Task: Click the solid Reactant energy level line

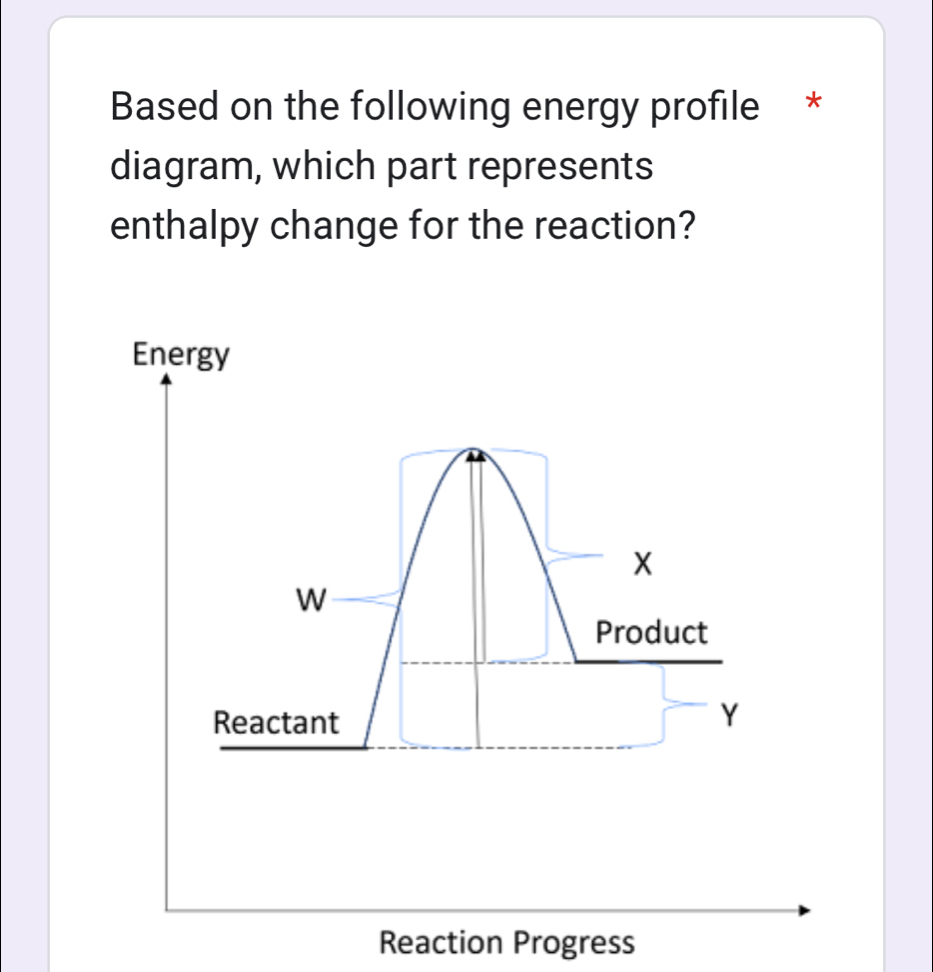Action: click(x=293, y=747)
